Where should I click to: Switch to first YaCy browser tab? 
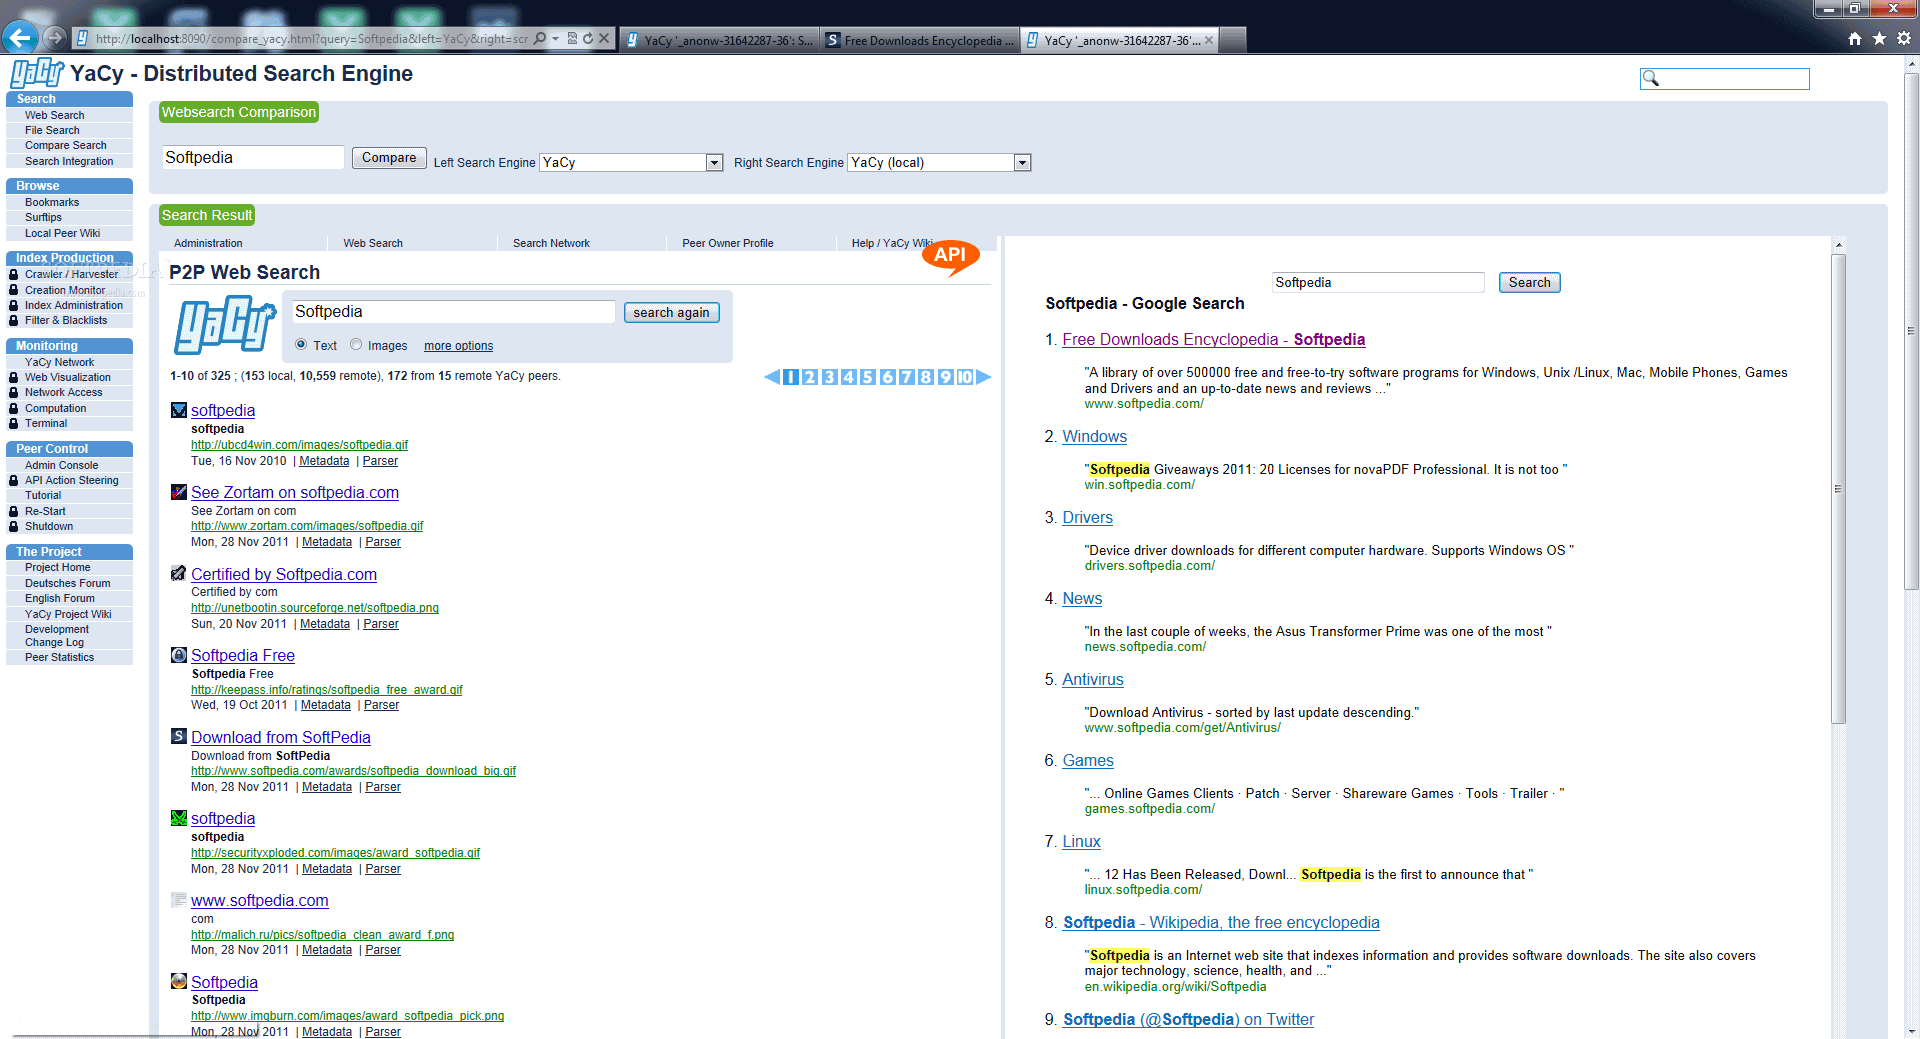[720, 40]
